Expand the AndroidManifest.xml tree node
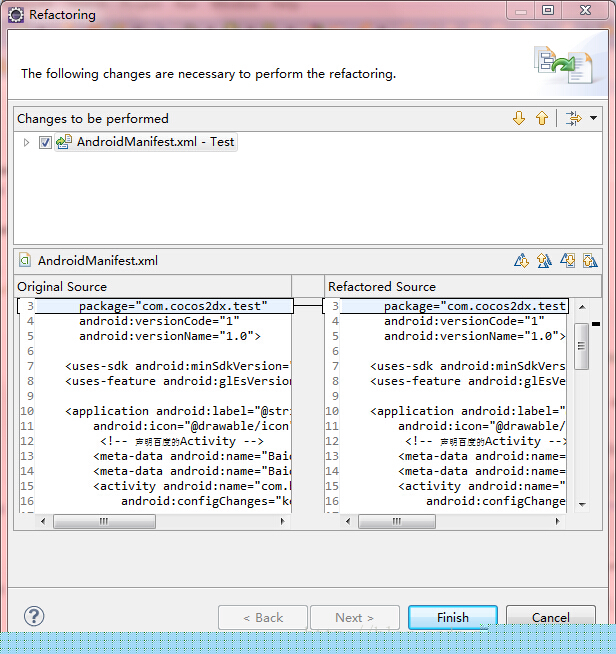Image resolution: width=616 pixels, height=654 pixels. click(x=27, y=142)
